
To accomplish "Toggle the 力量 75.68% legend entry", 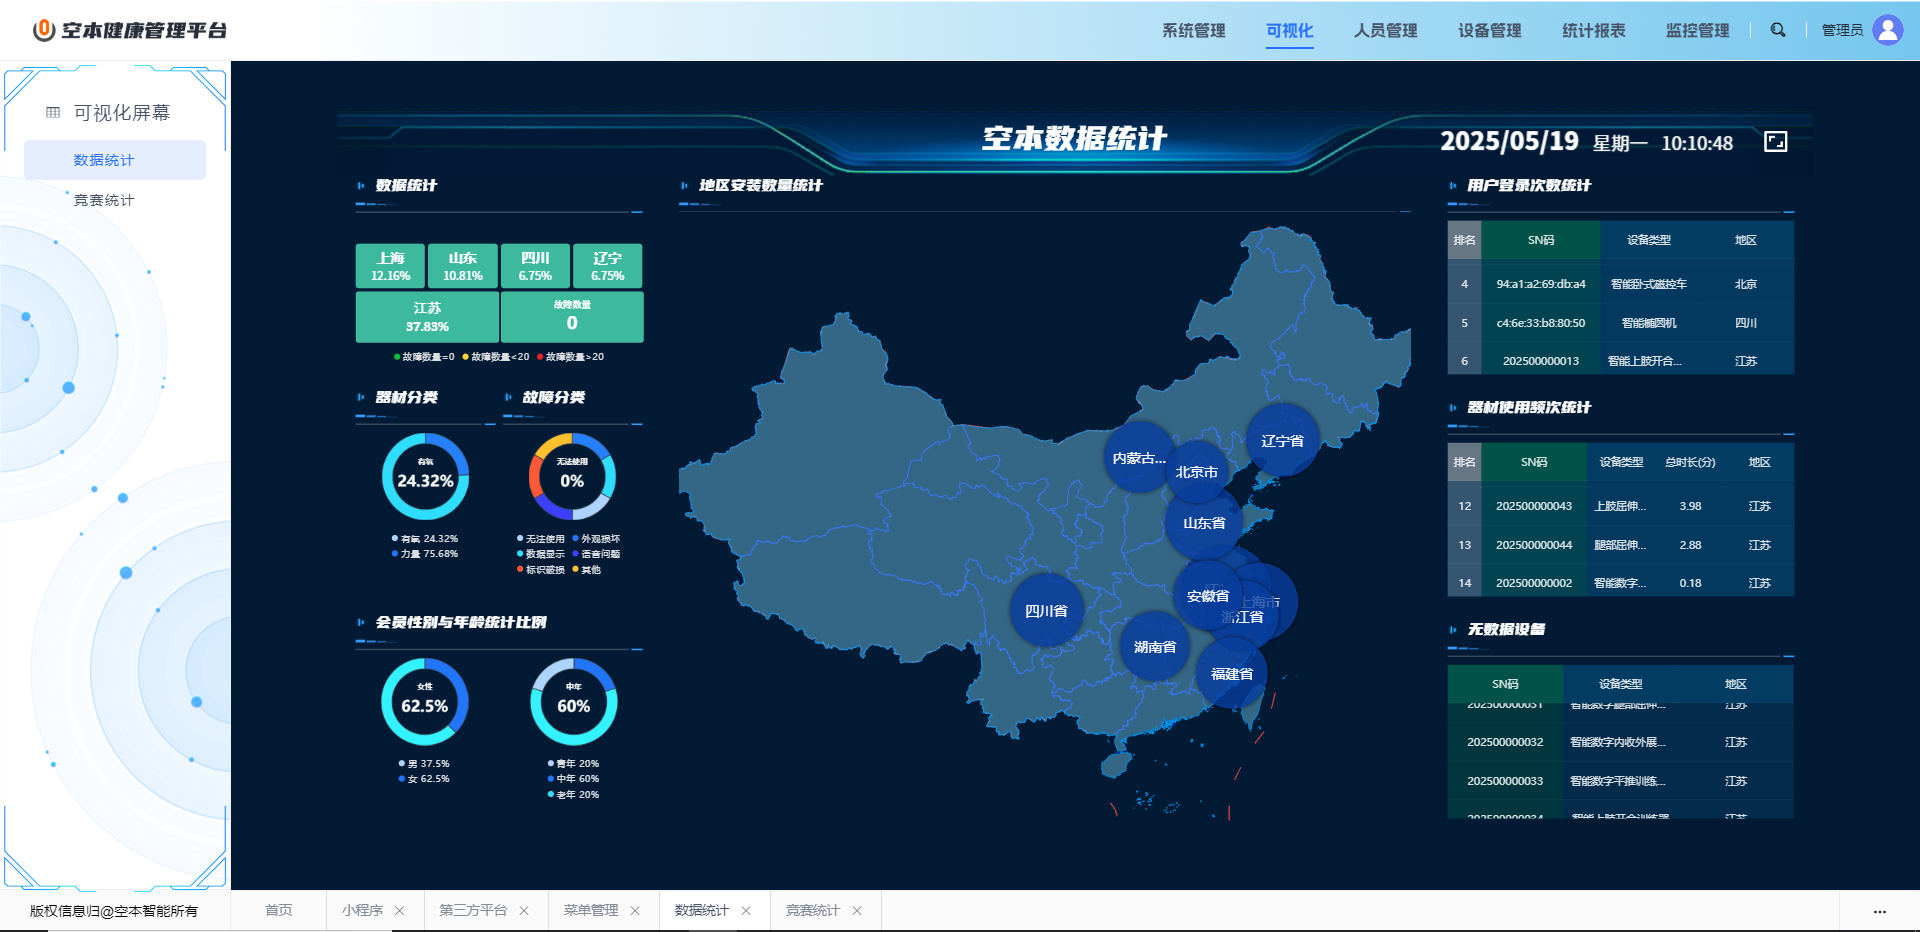I will tap(428, 554).
